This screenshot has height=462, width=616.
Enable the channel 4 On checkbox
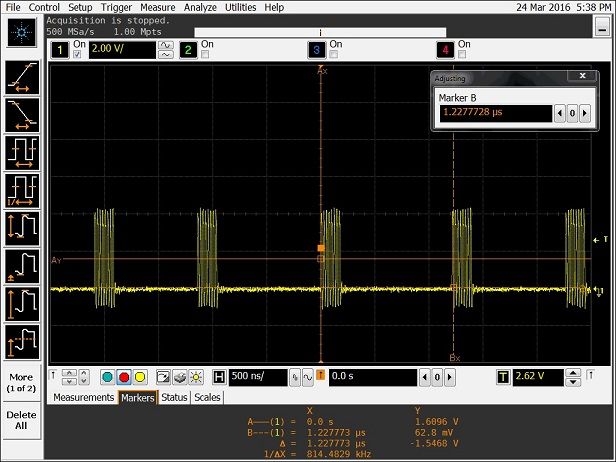pos(462,55)
